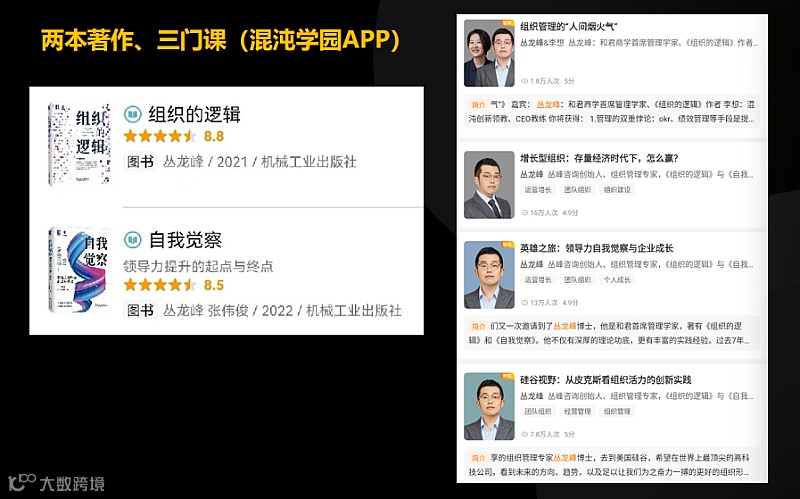Click the 图书 tag in the 组织的逻辑 row
This screenshot has height=499, width=800.
[x=140, y=162]
